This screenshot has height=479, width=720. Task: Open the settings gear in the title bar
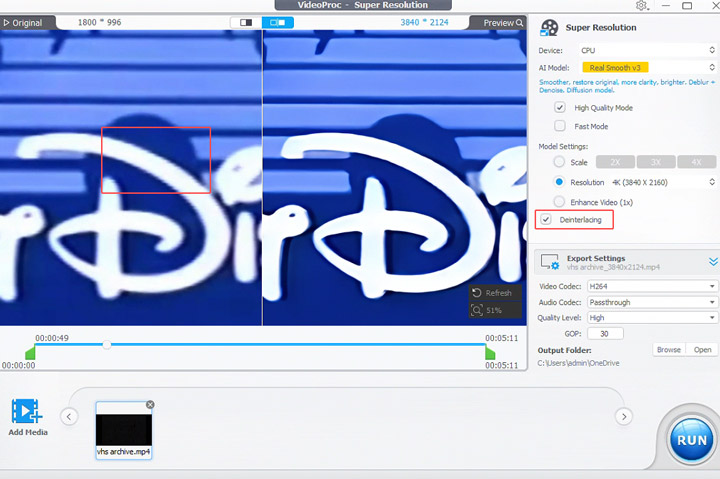click(x=641, y=6)
